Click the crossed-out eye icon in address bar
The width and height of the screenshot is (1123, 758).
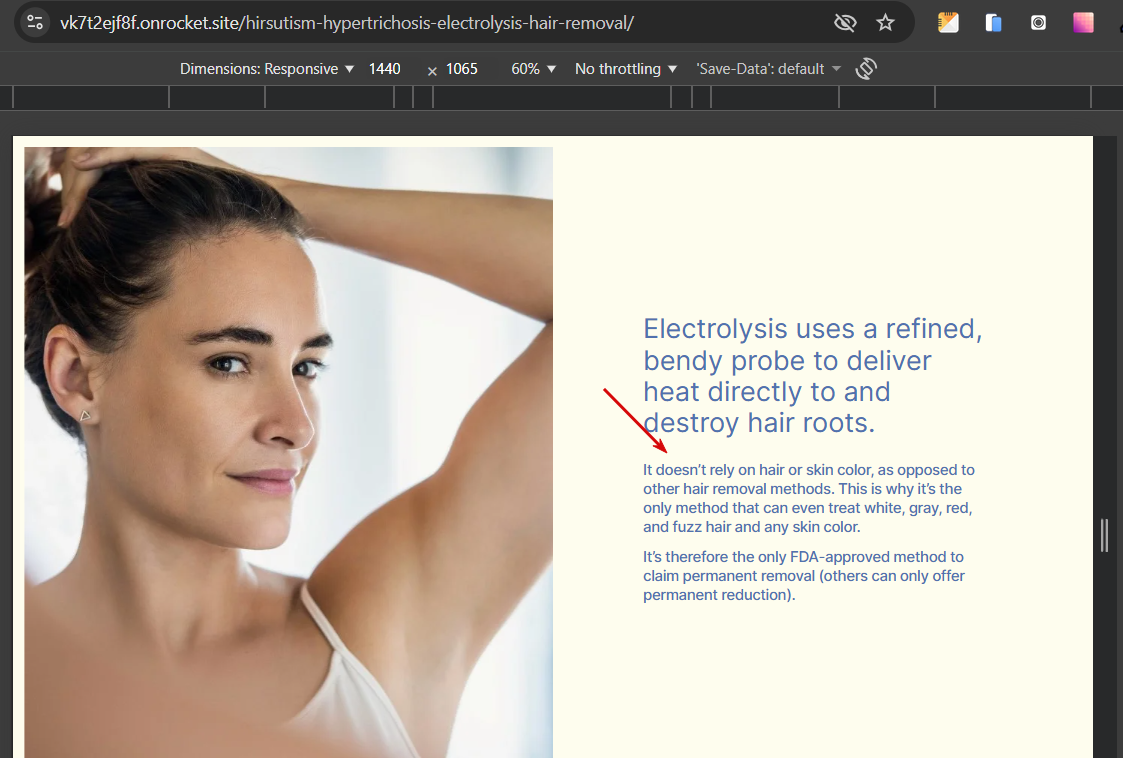(x=845, y=23)
